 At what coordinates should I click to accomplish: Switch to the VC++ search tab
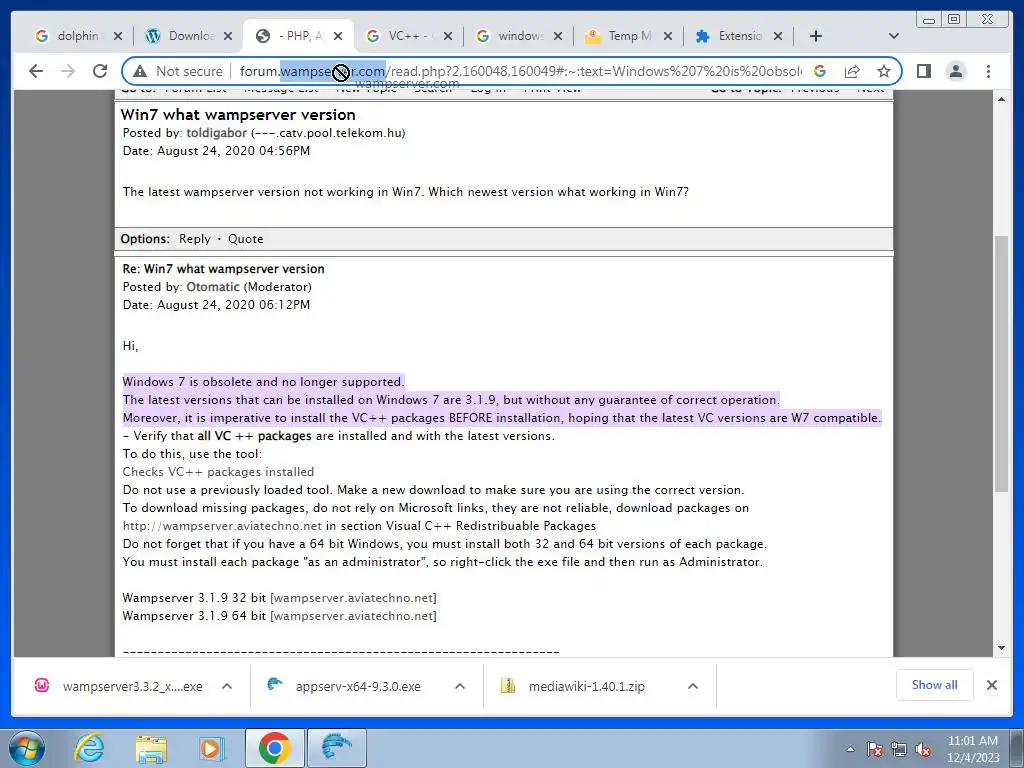[x=400, y=36]
